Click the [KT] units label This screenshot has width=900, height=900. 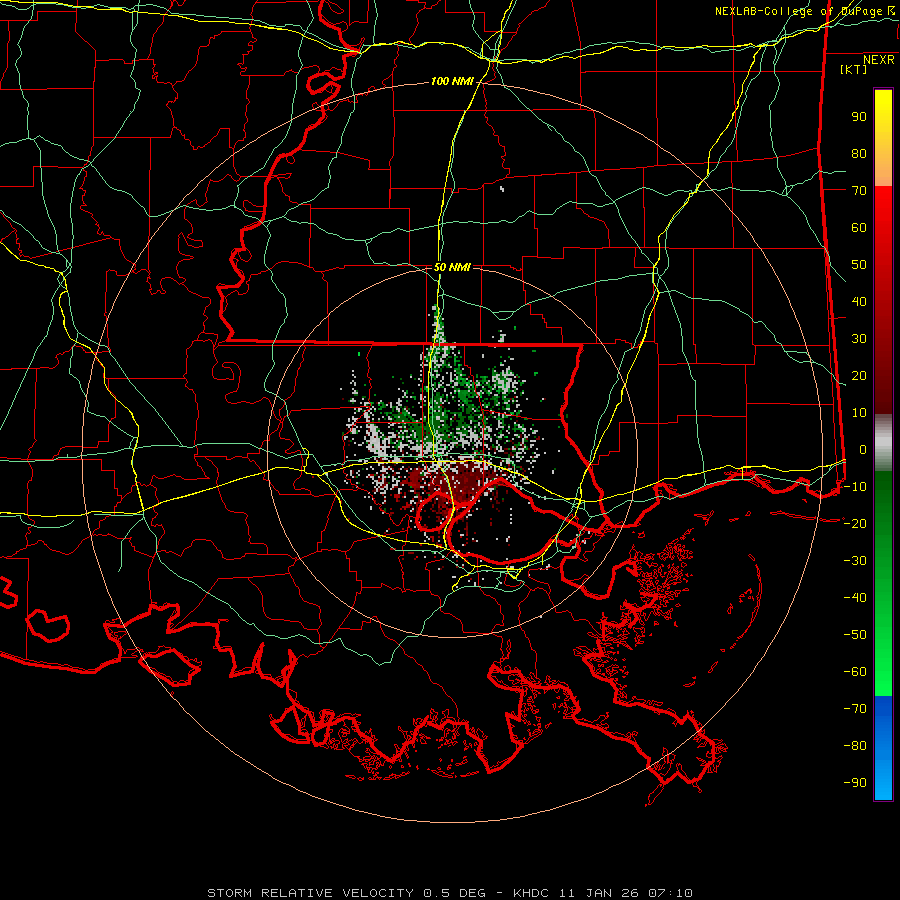[x=854, y=69]
